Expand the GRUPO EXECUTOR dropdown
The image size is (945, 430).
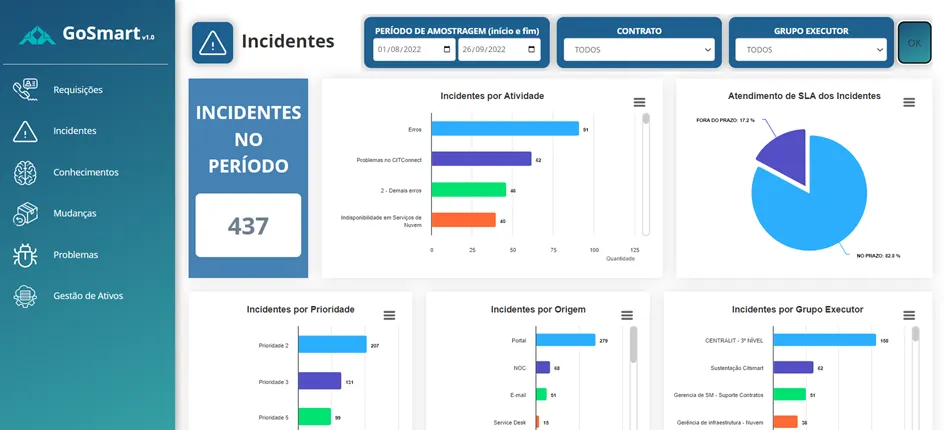pyautogui.click(x=811, y=50)
